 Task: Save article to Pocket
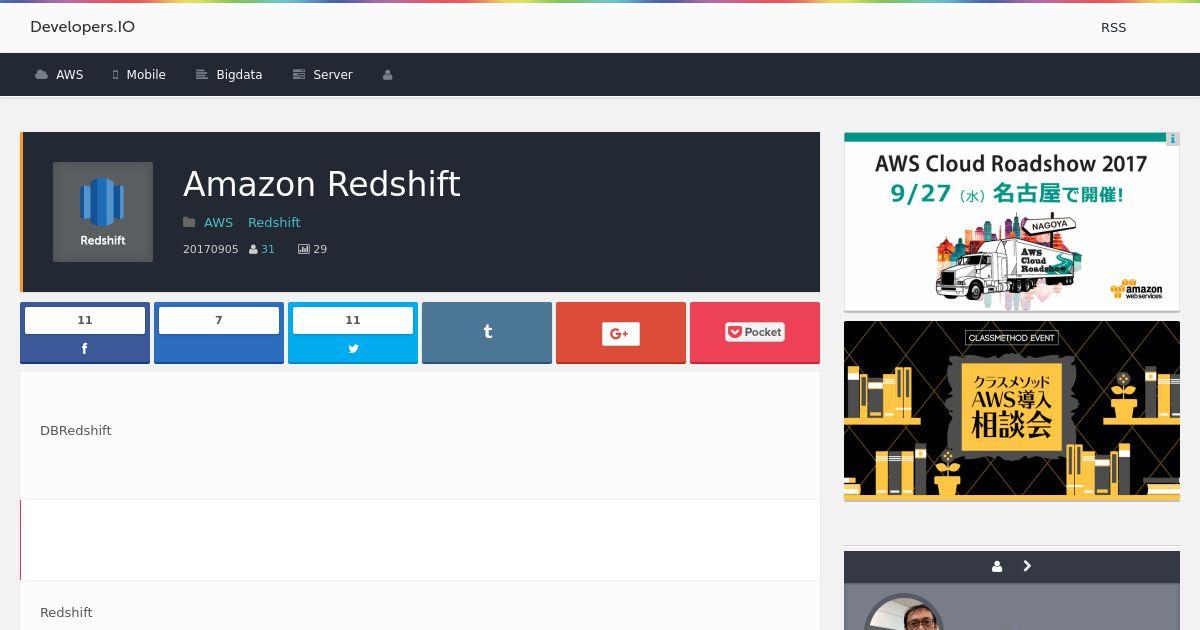[755, 333]
